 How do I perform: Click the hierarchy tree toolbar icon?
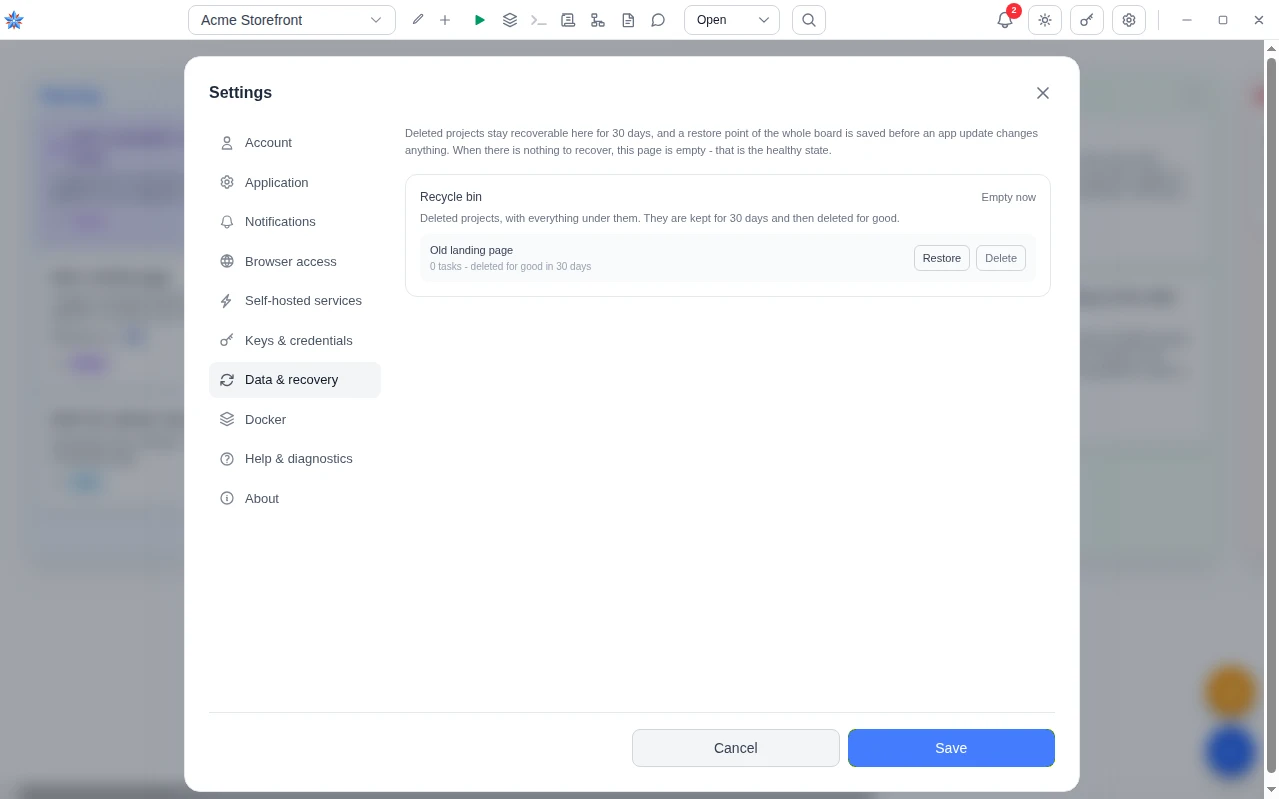pyautogui.click(x=598, y=20)
